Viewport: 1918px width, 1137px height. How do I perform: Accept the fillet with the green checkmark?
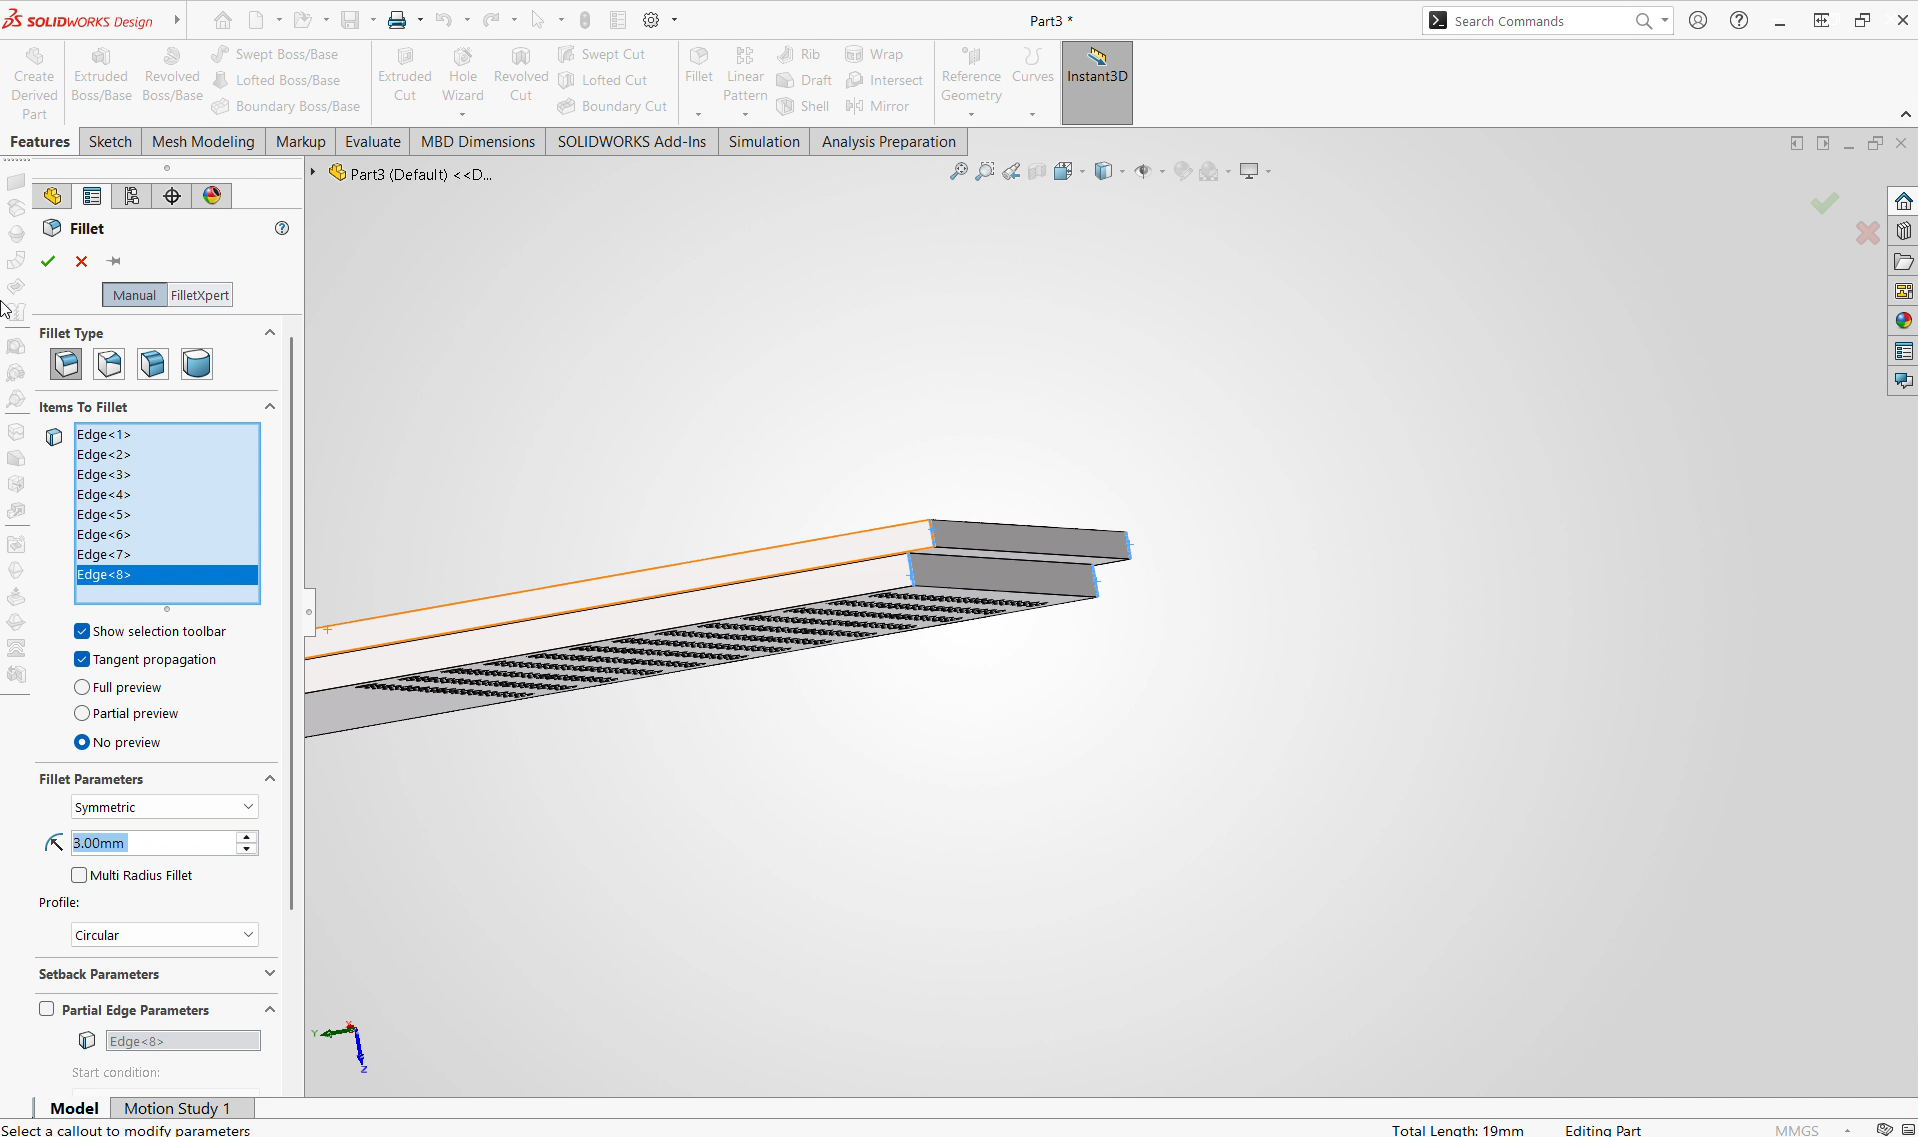48,261
